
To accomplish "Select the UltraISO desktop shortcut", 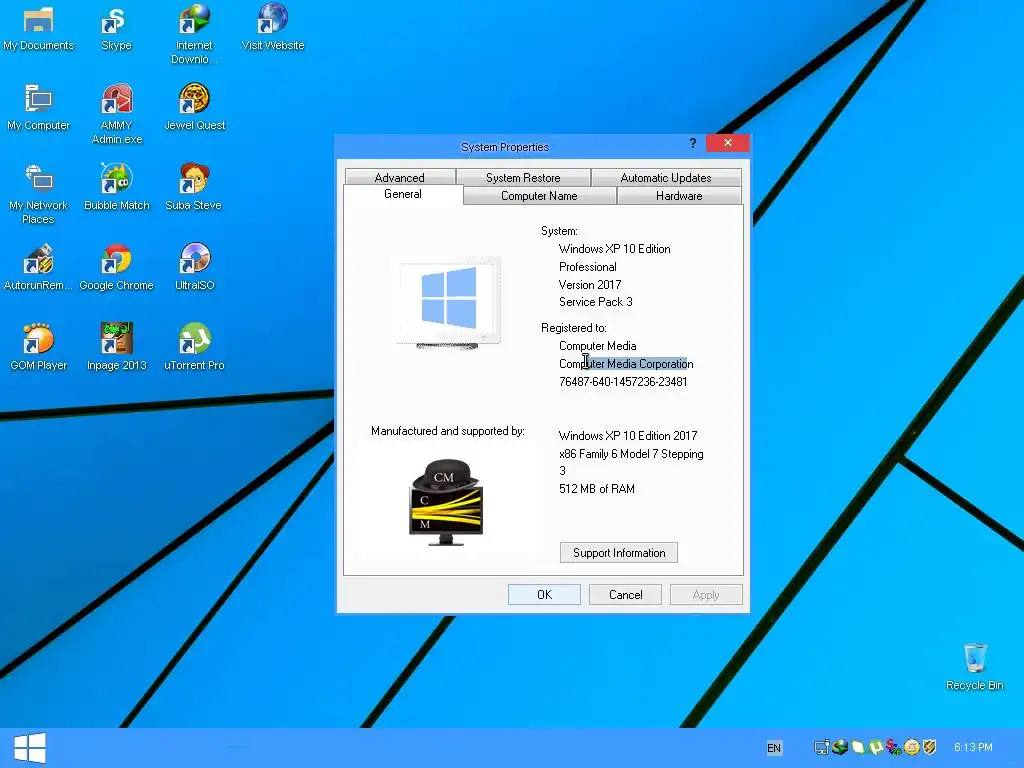I will click(194, 268).
